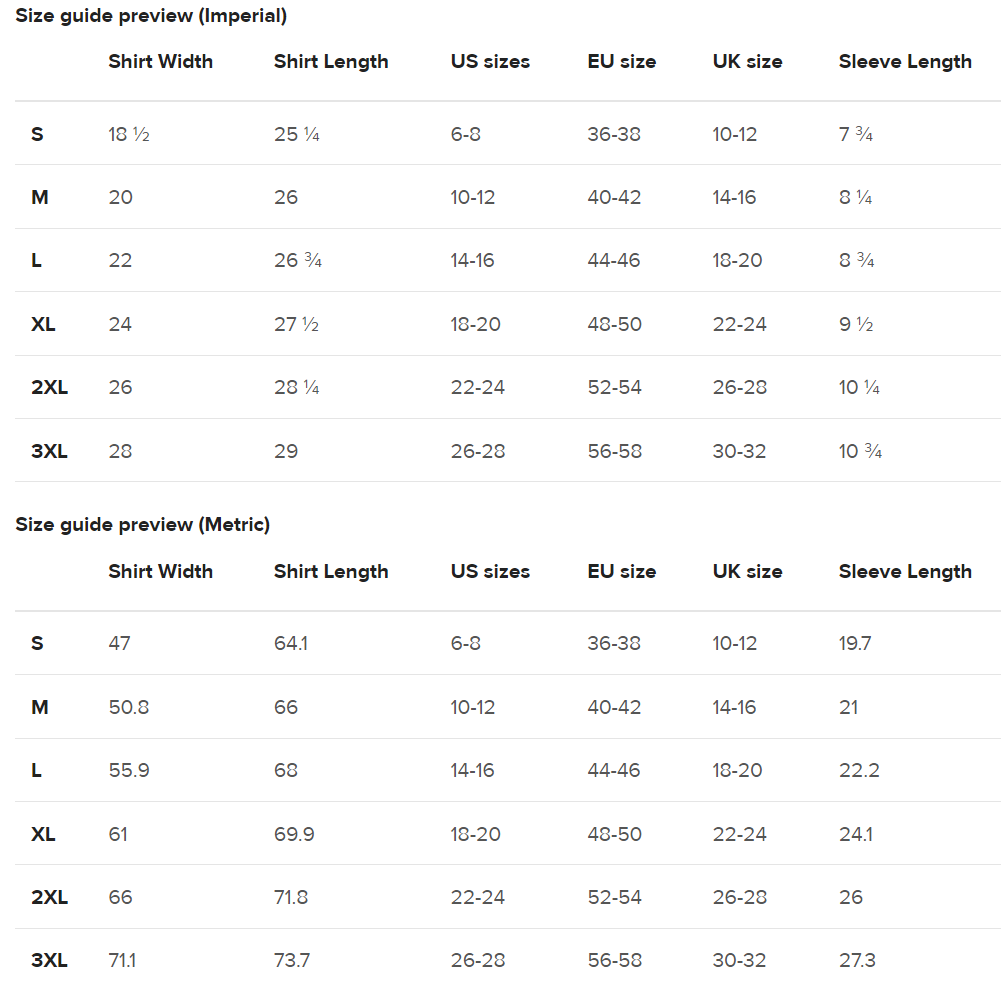Click the 55.9 shirt width value

(x=129, y=771)
